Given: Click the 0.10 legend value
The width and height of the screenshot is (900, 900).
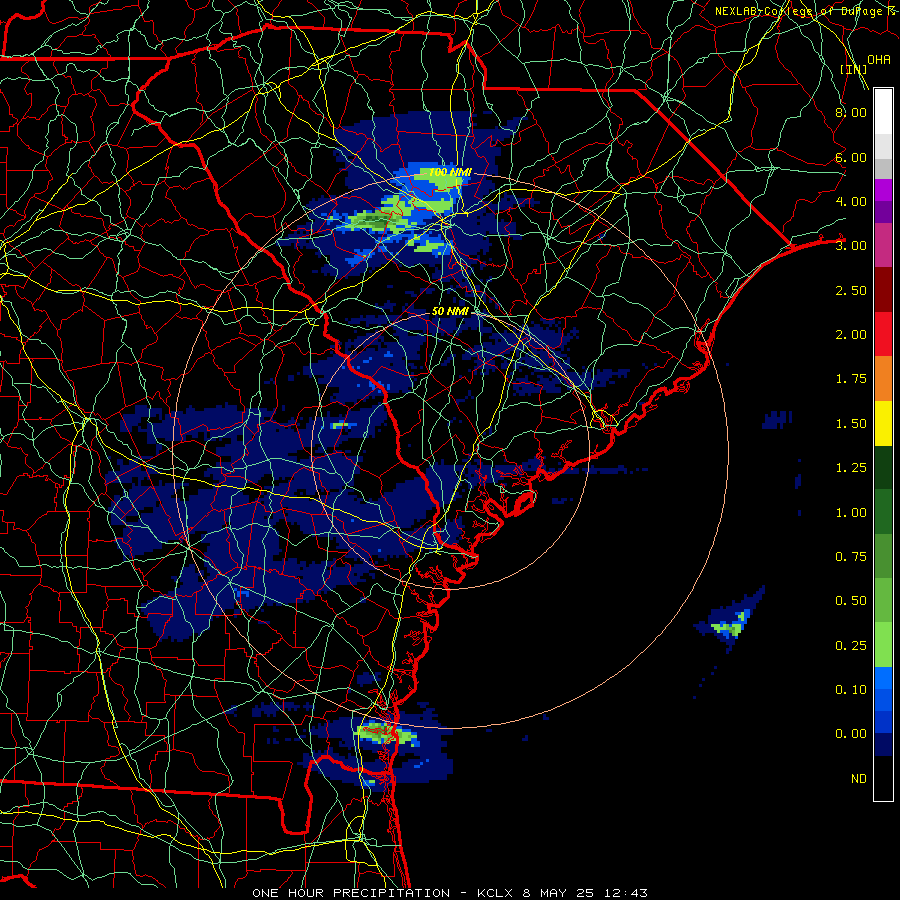Looking at the screenshot, I should [x=851, y=690].
